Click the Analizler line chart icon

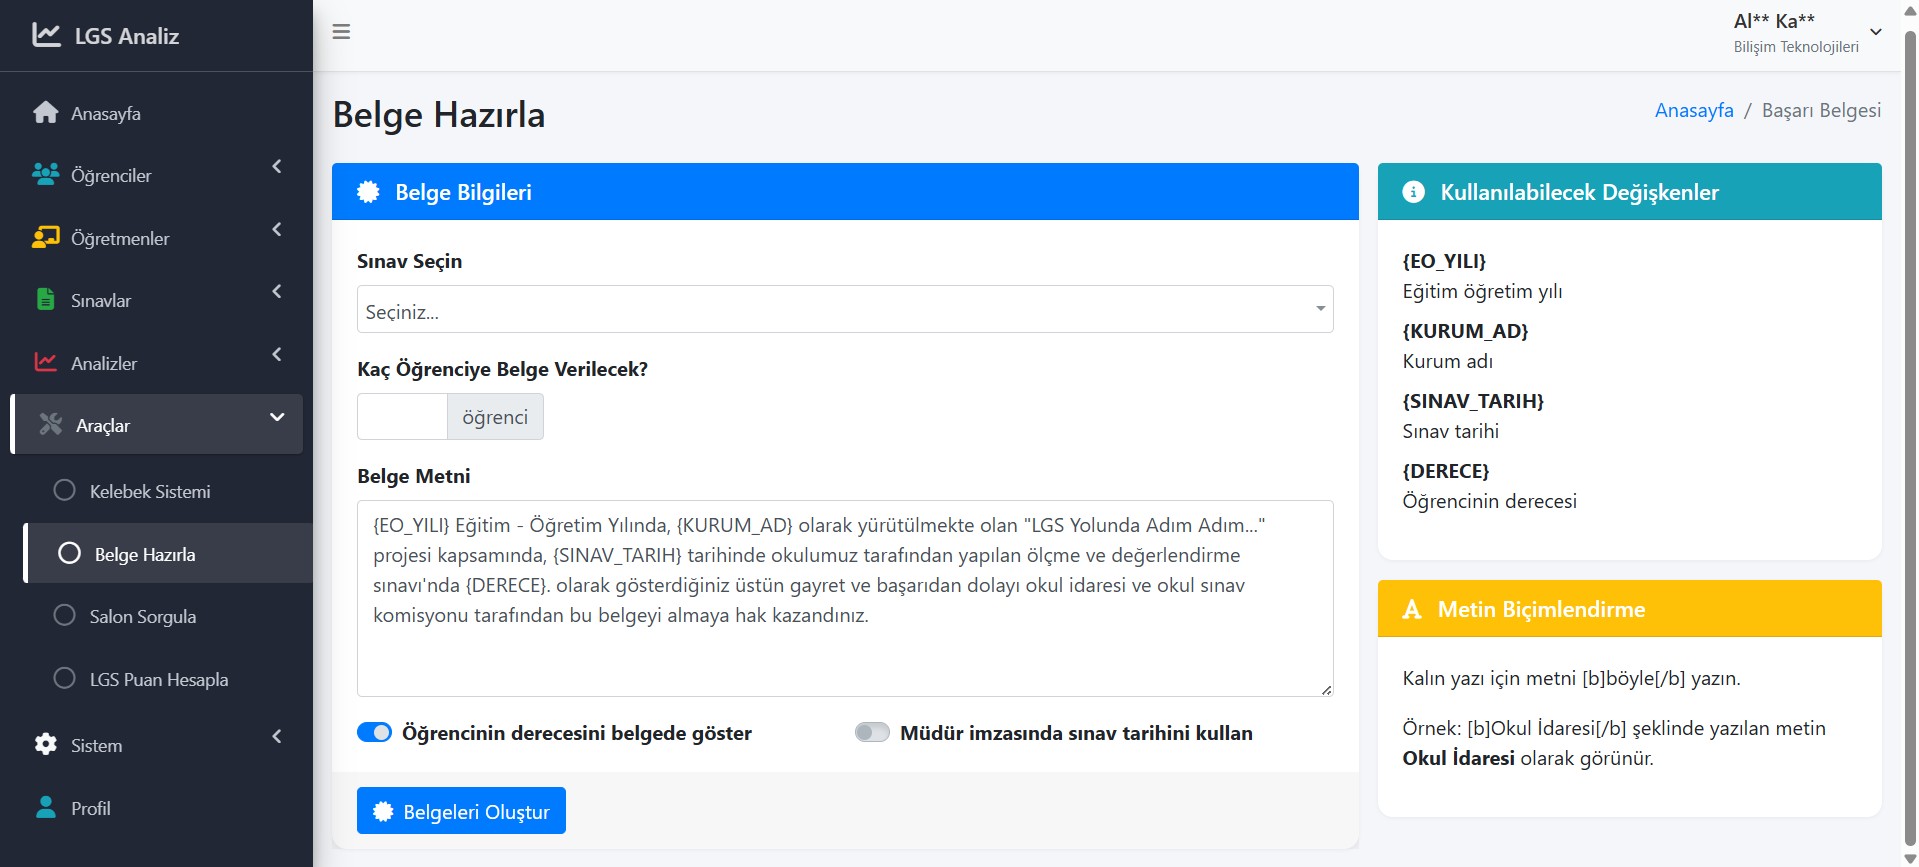[x=46, y=363]
